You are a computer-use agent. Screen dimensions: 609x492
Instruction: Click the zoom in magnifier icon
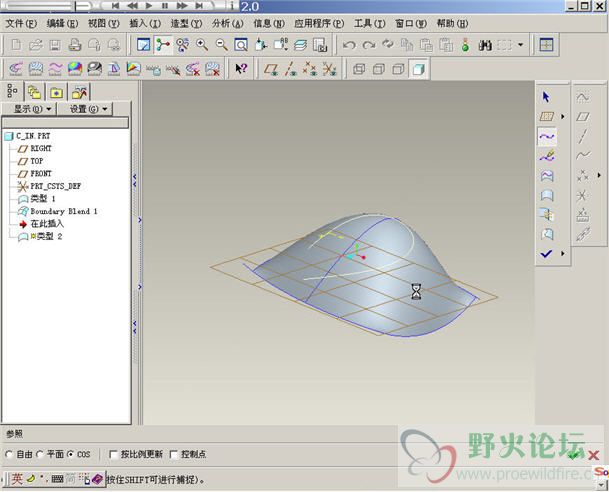(202, 45)
